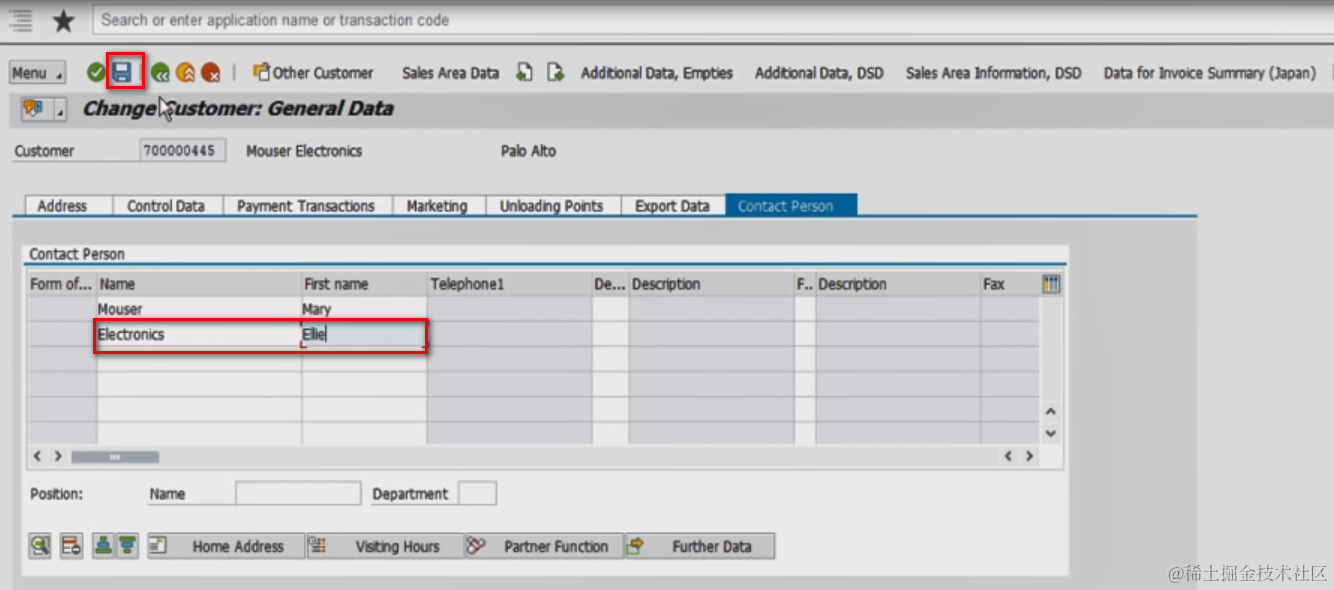Screen dimensions: 1334x590
Task: Click the table vertical scroll down arrow
Action: click(1050, 433)
